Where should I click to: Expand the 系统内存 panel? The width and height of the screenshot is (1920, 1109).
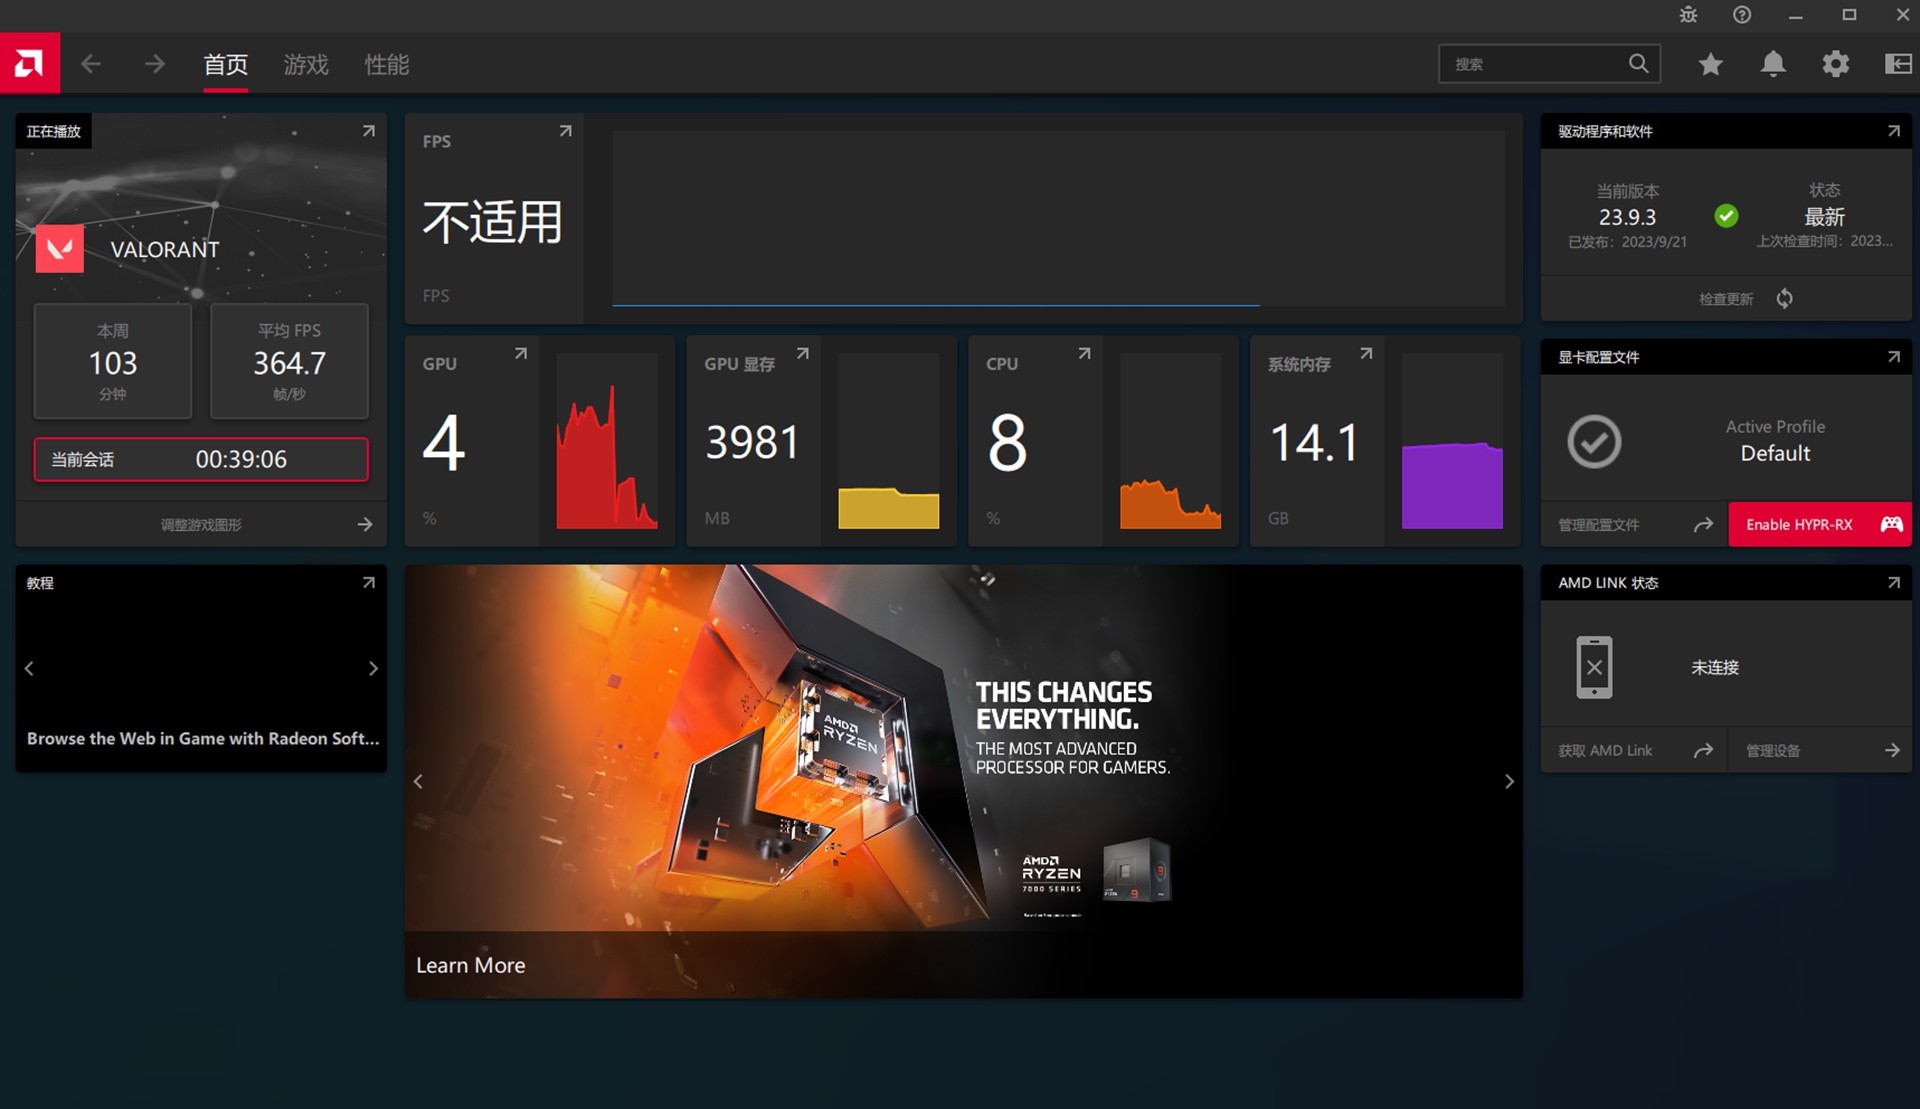click(1367, 354)
